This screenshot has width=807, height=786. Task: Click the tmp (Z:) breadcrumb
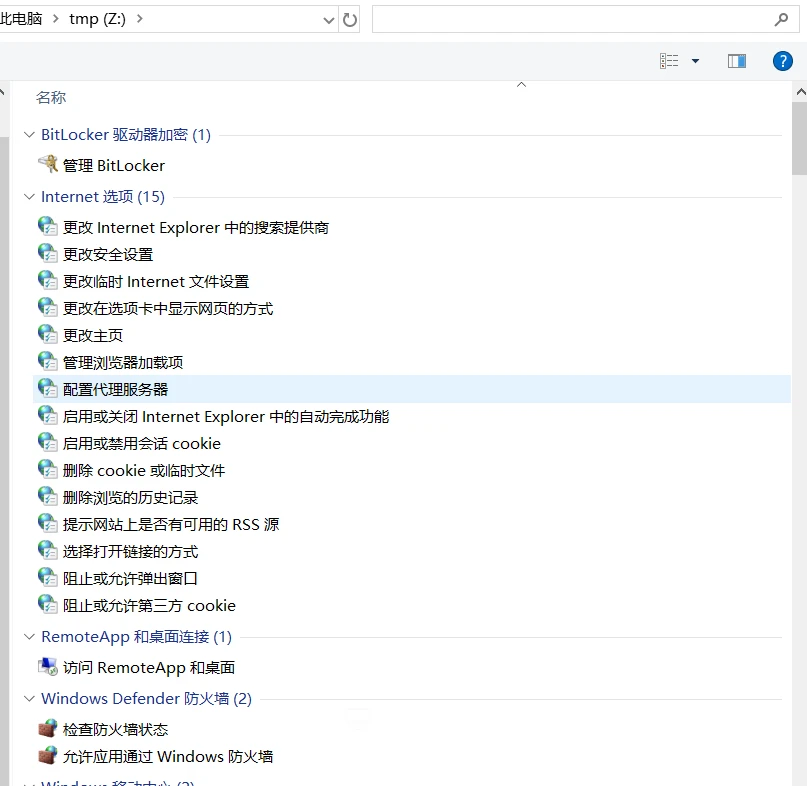(97, 19)
